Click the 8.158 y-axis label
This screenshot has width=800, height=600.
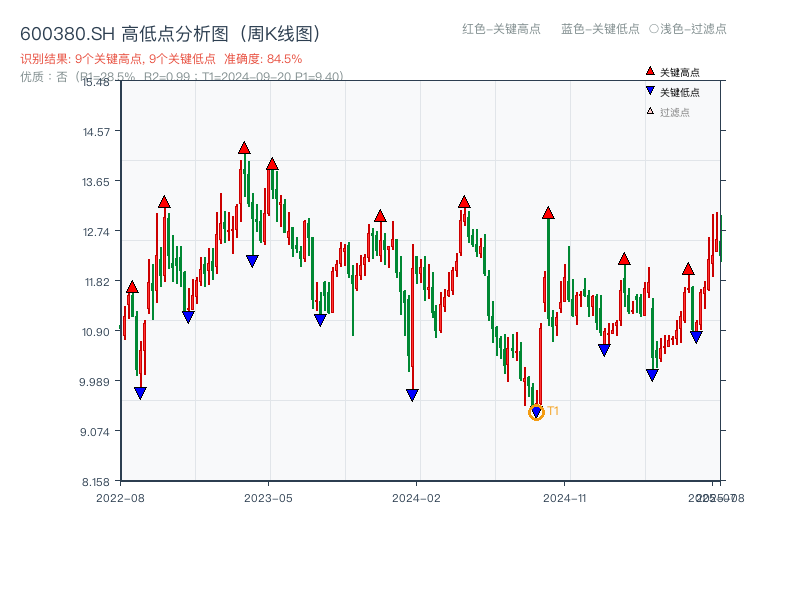click(96, 482)
